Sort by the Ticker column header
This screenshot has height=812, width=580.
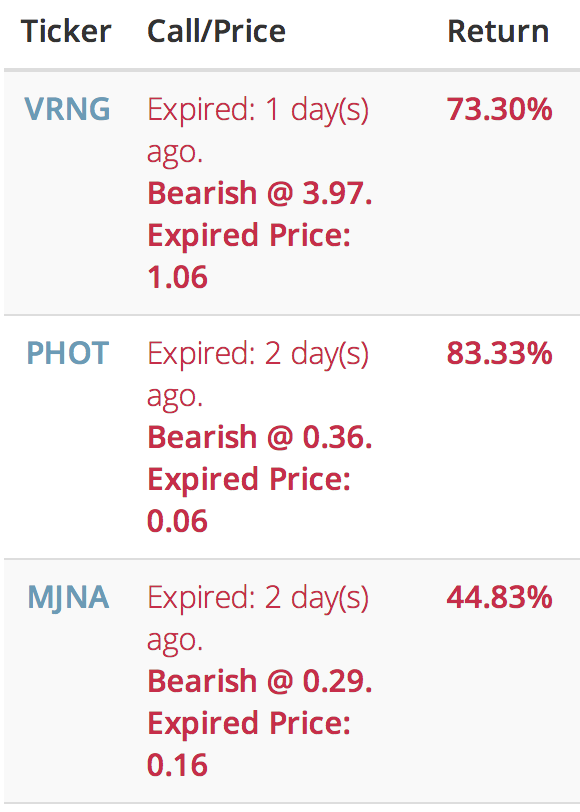[66, 31]
